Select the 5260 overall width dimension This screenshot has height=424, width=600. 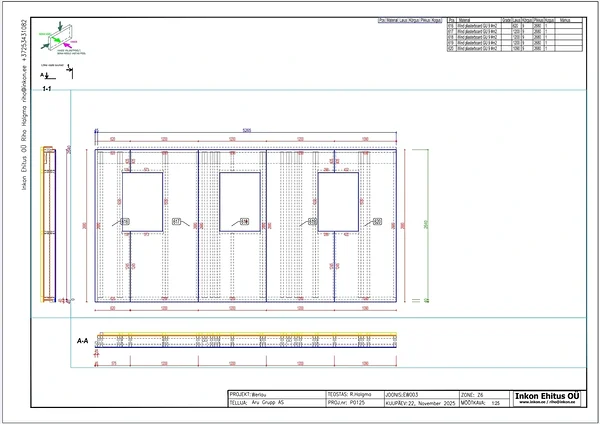[247, 131]
